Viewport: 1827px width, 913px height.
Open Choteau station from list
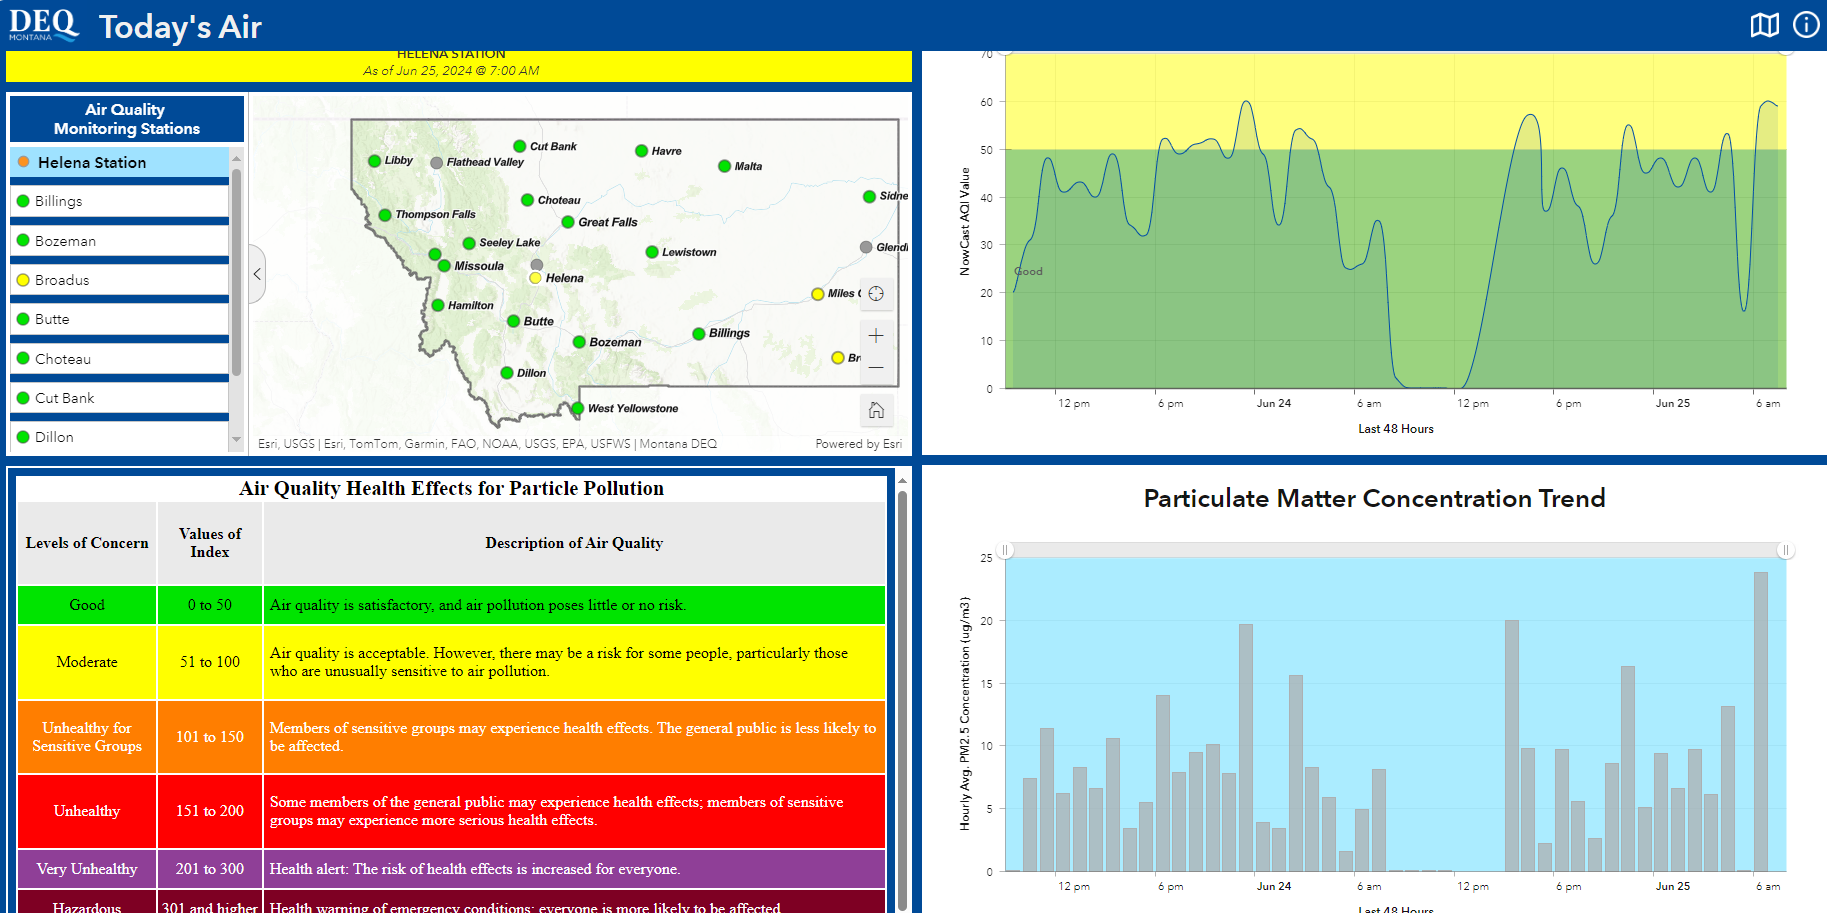(x=62, y=359)
